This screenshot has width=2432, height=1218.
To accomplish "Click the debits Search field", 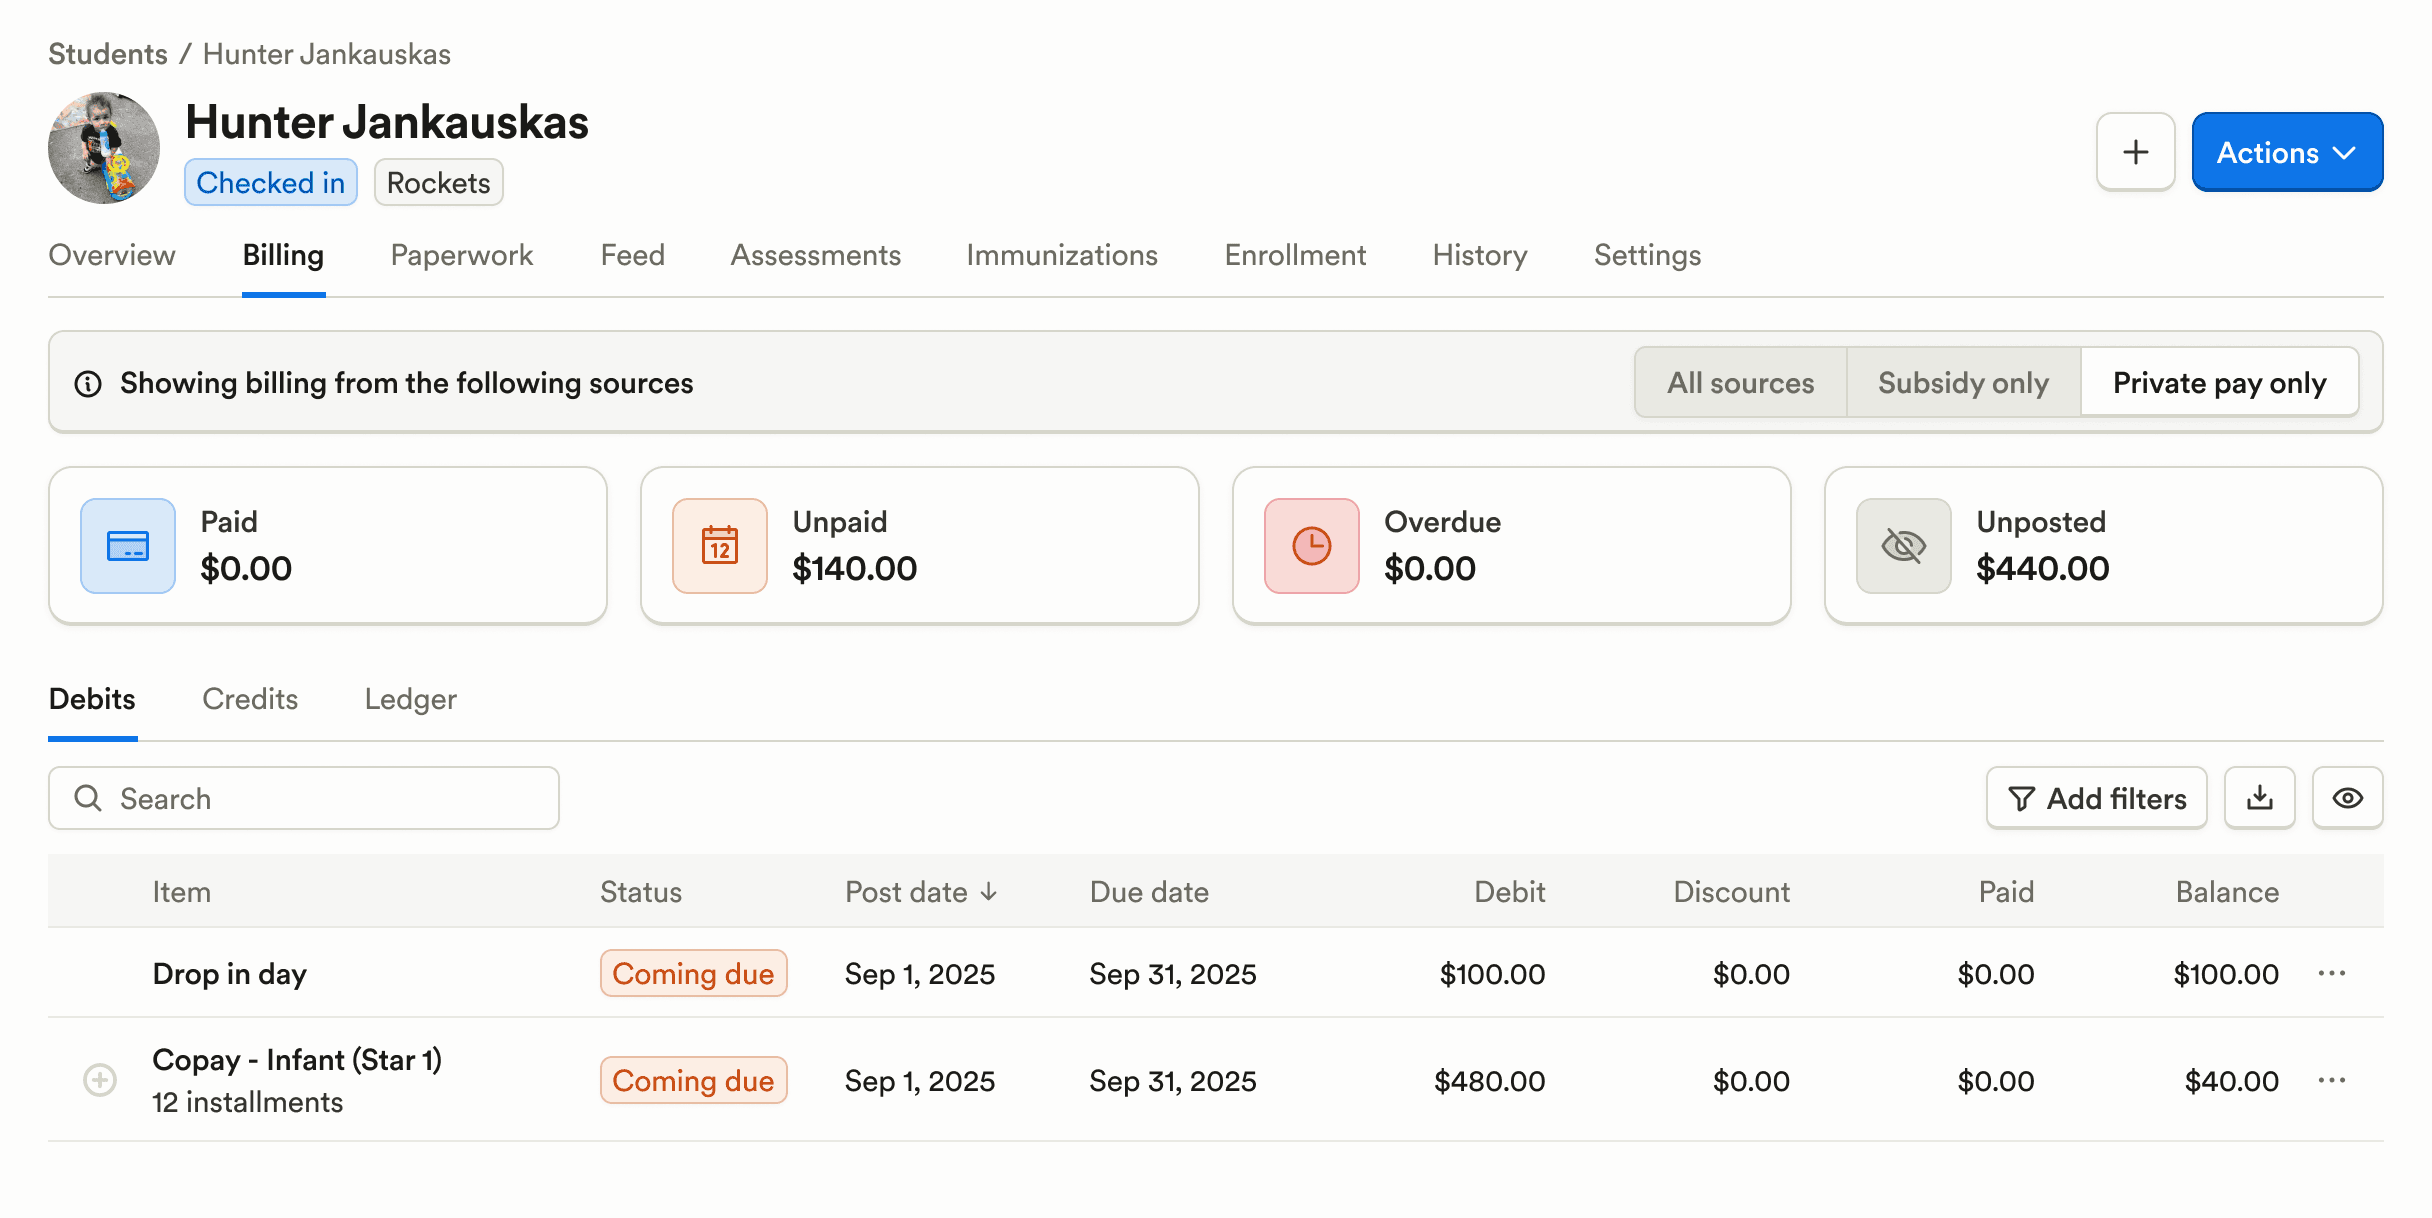I will 304,798.
